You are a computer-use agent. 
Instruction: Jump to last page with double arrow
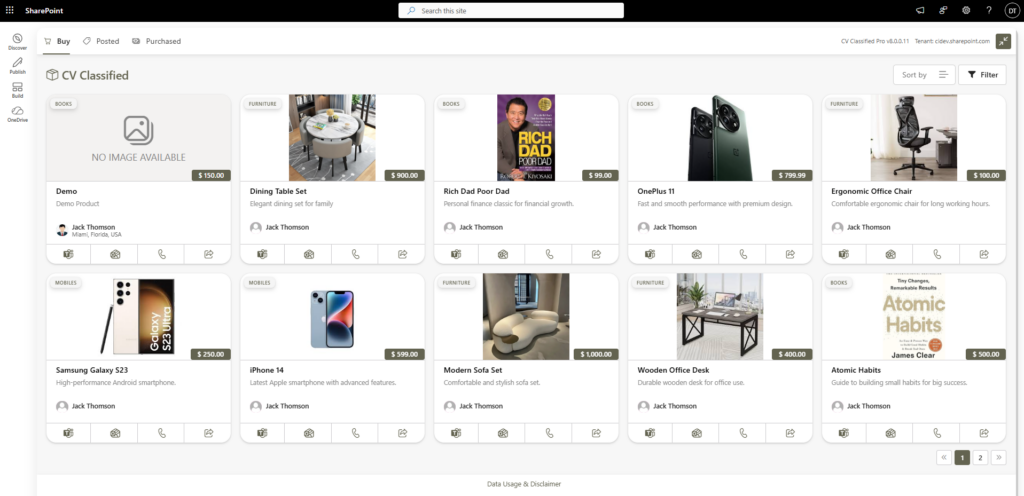999,458
